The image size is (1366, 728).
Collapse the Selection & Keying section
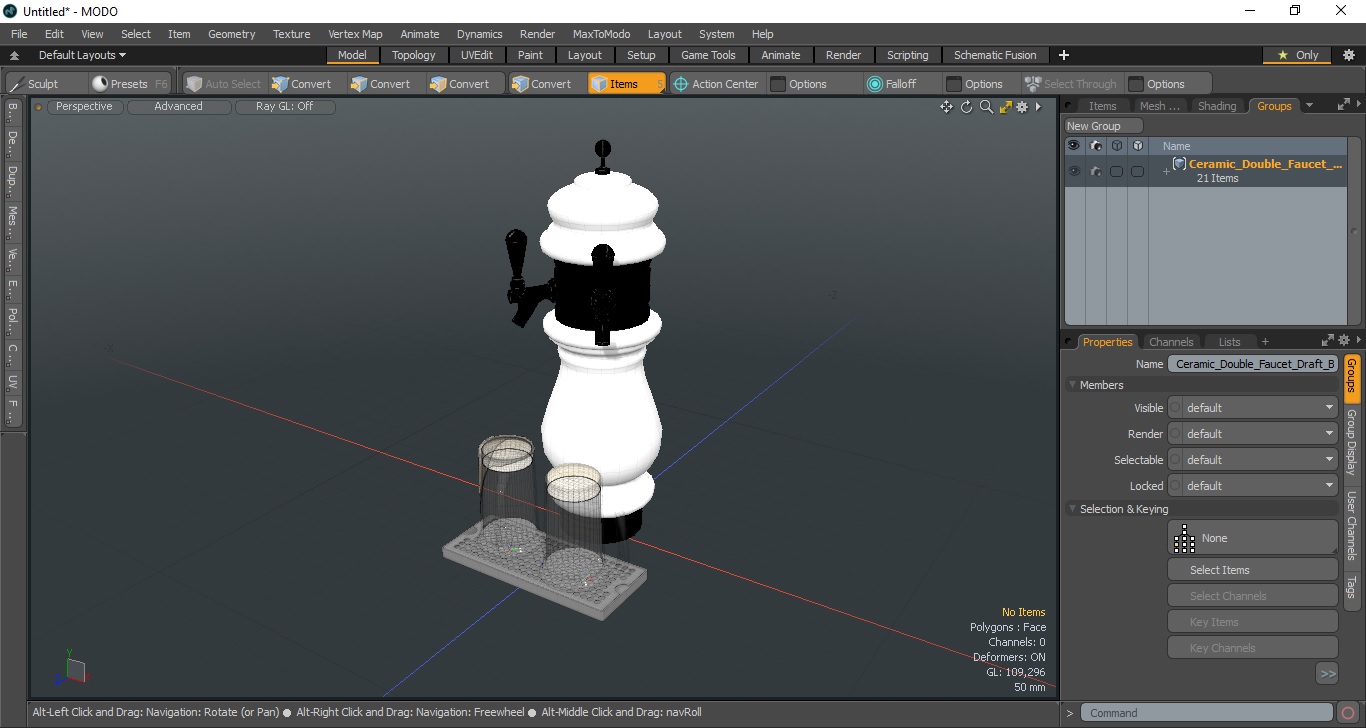1073,509
